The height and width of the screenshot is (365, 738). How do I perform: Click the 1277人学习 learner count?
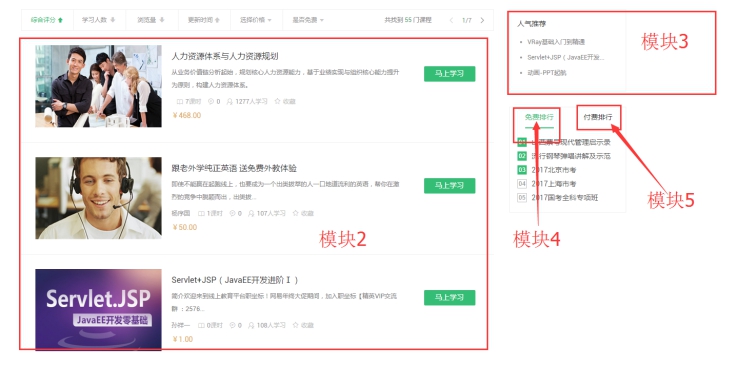pyautogui.click(x=251, y=102)
